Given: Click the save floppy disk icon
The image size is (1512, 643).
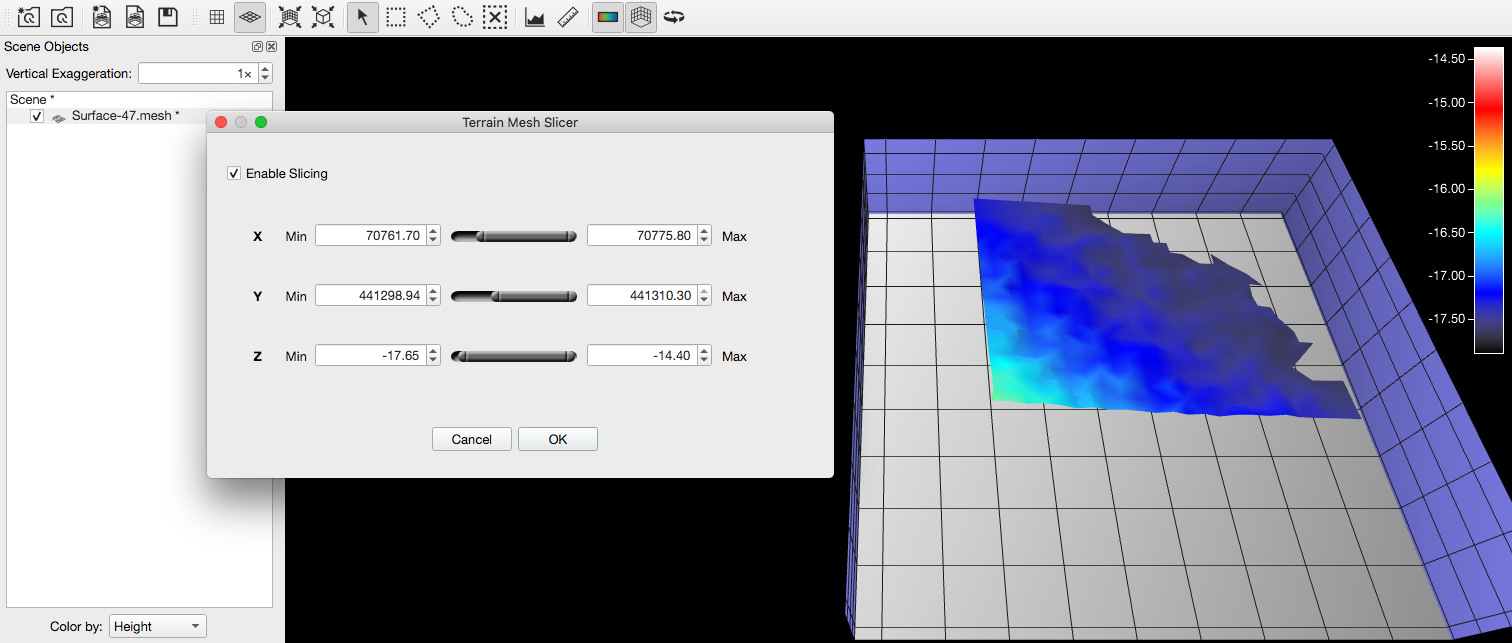Looking at the screenshot, I should 168,17.
